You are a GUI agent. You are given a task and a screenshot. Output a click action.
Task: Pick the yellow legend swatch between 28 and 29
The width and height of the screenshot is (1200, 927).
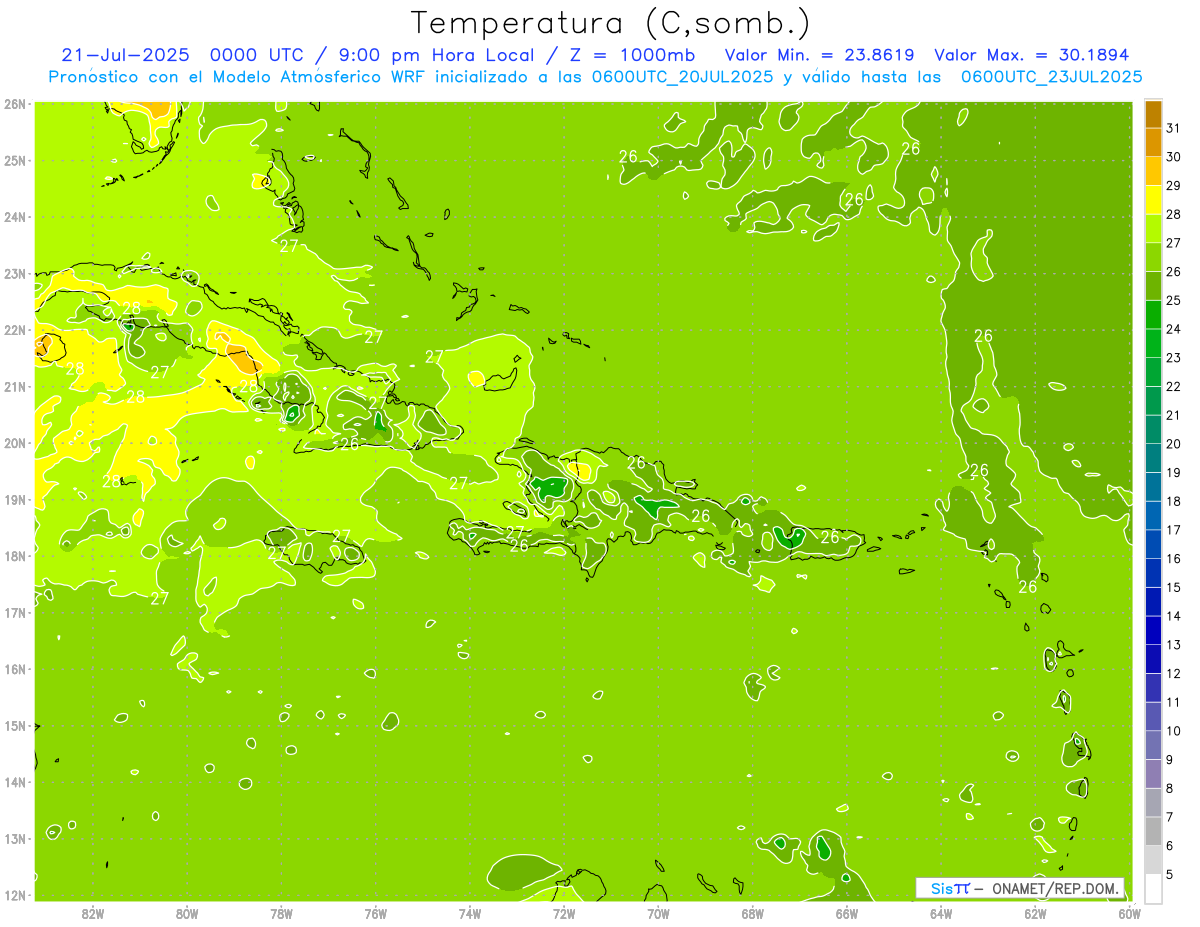1153,200
